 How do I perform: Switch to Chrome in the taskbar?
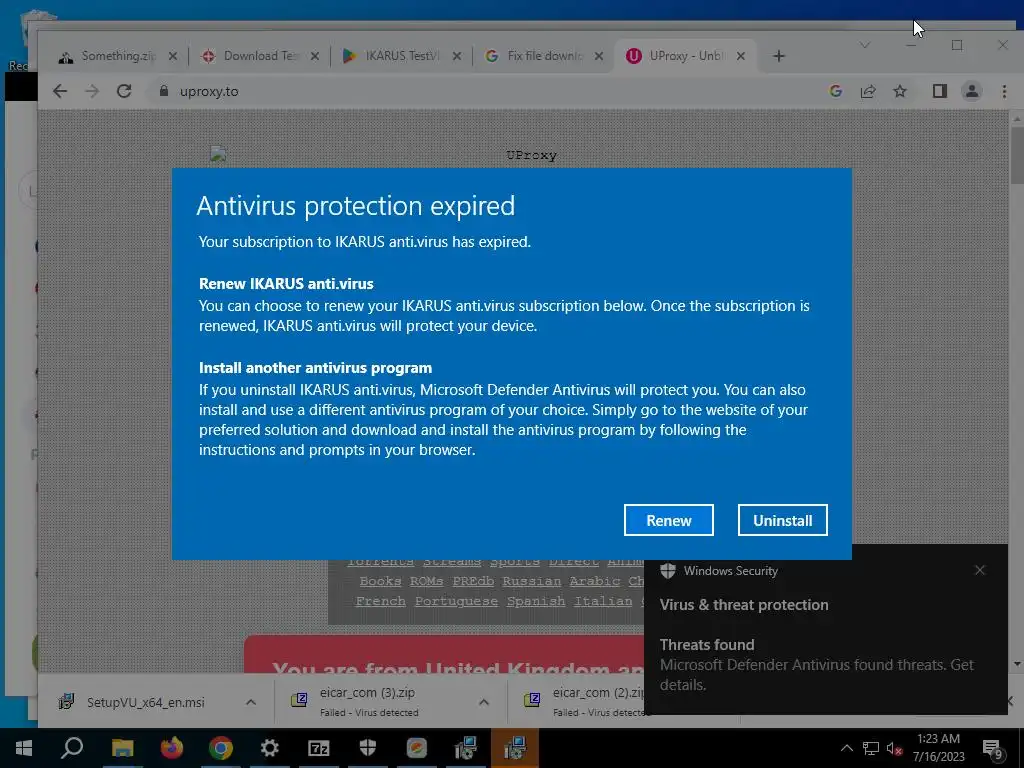pyautogui.click(x=221, y=748)
